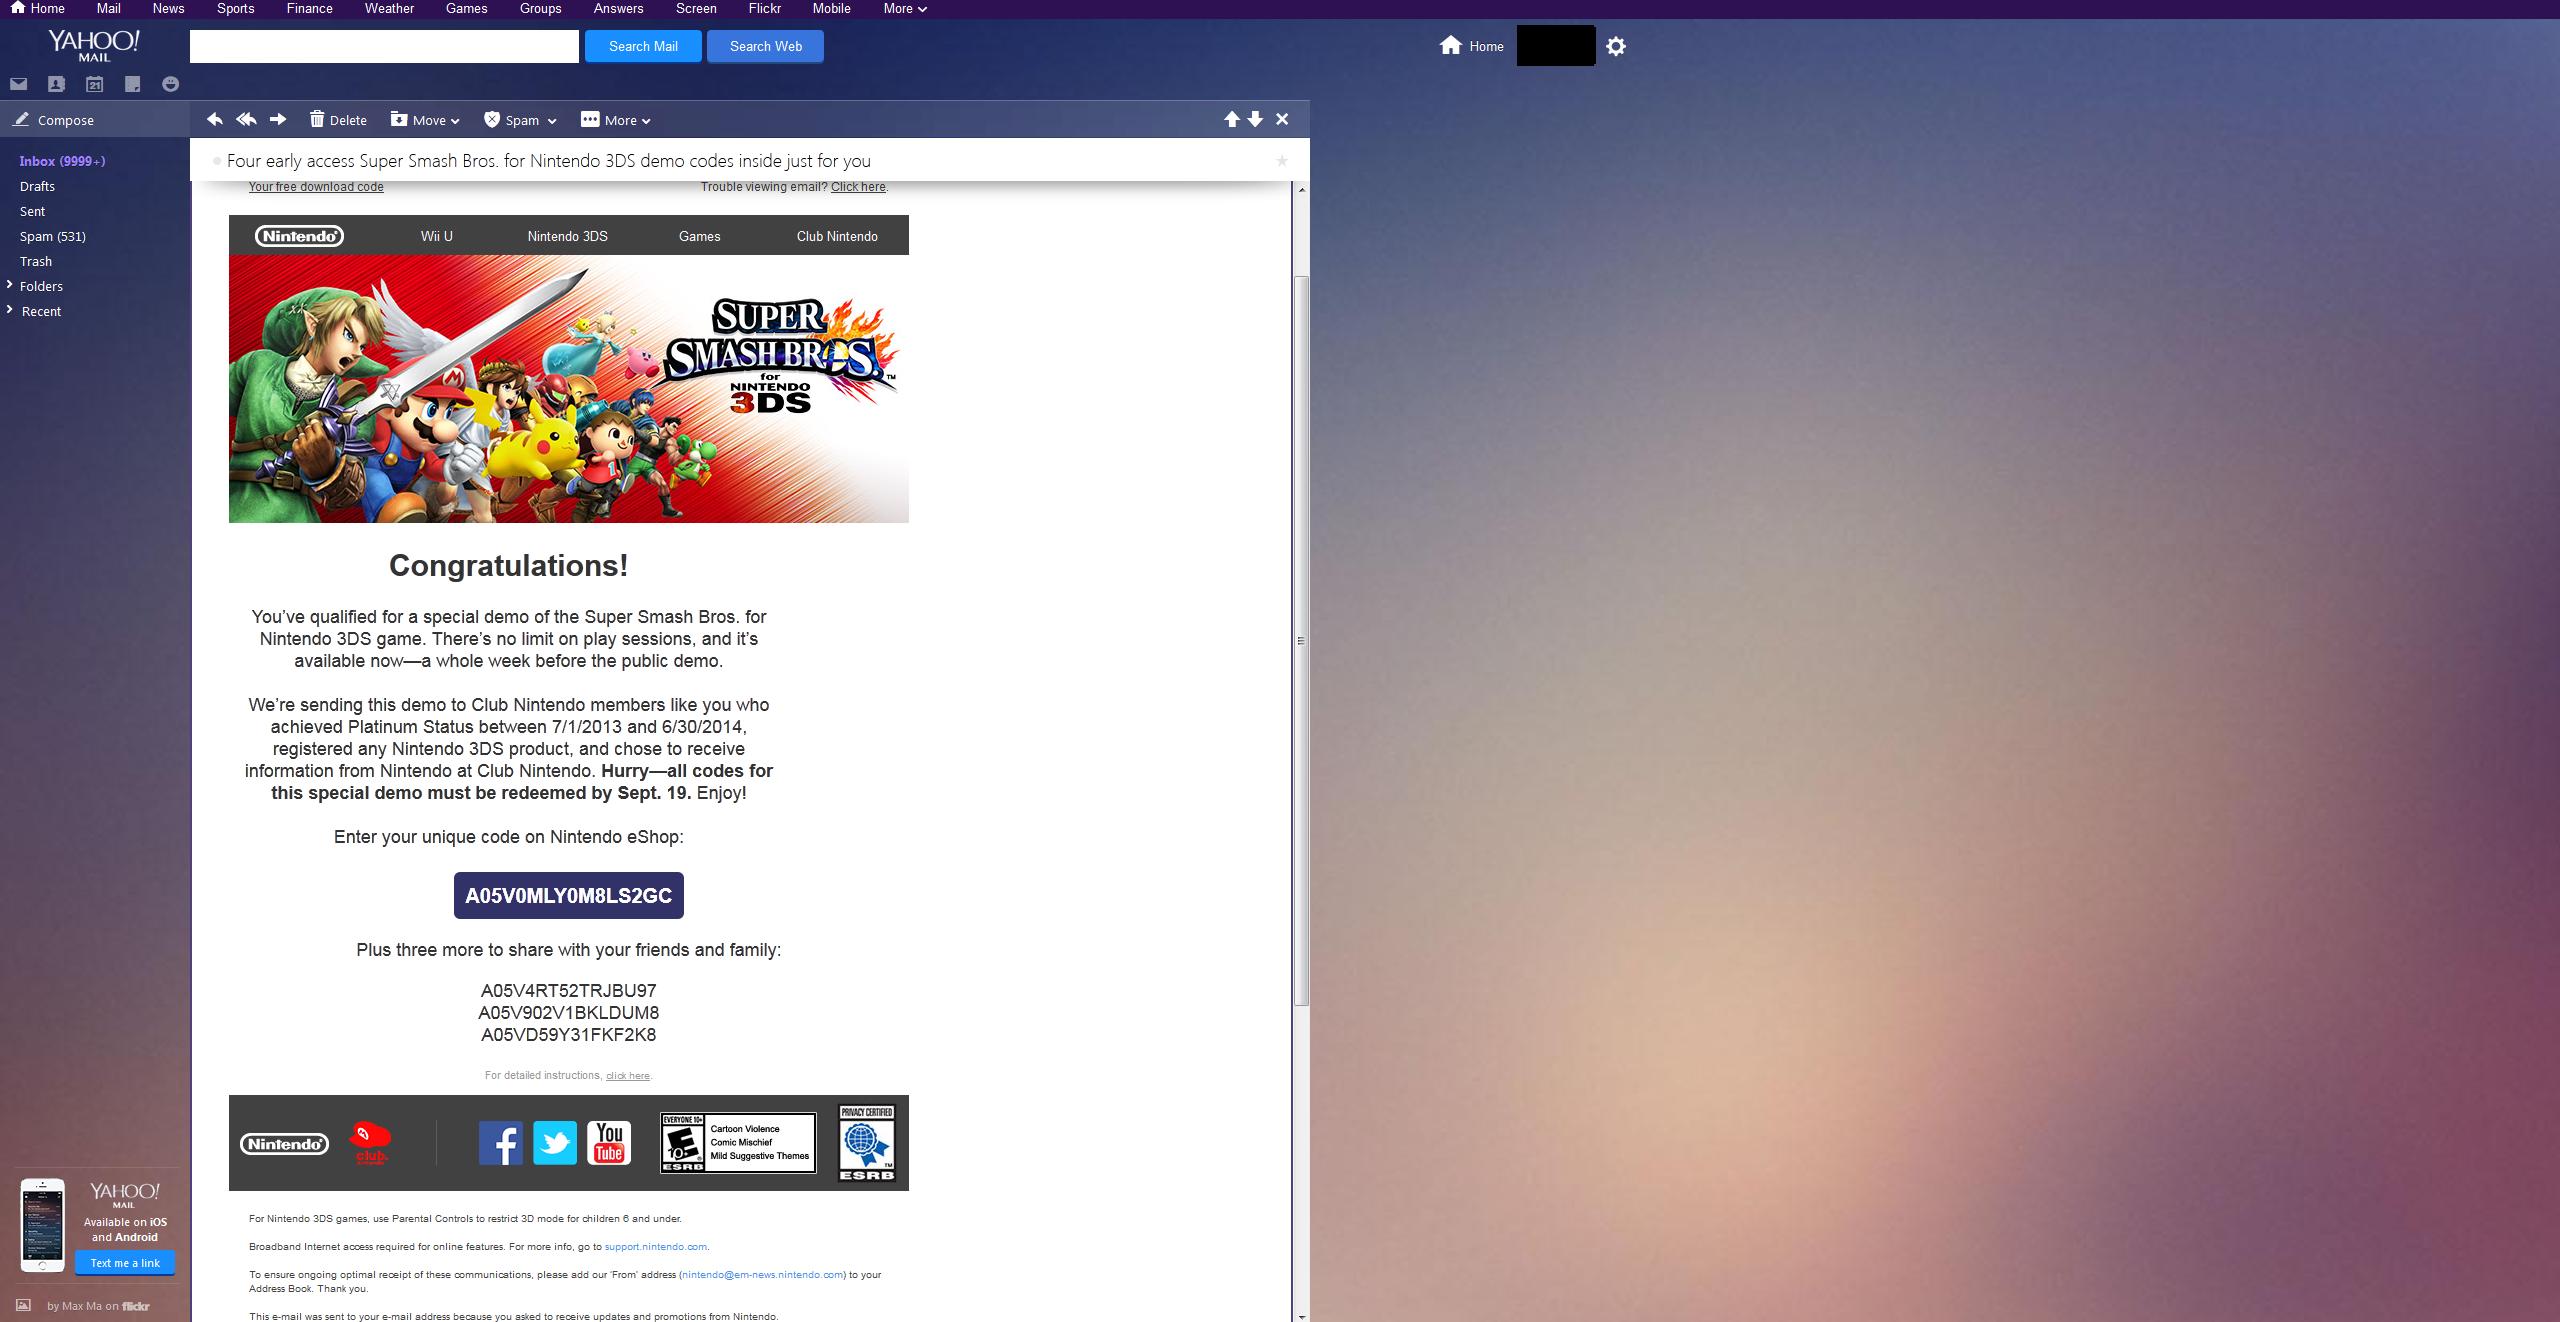Viewport: 2560px width, 1322px height.
Task: Click the Facebook icon in the email footer
Action: pyautogui.click(x=501, y=1143)
